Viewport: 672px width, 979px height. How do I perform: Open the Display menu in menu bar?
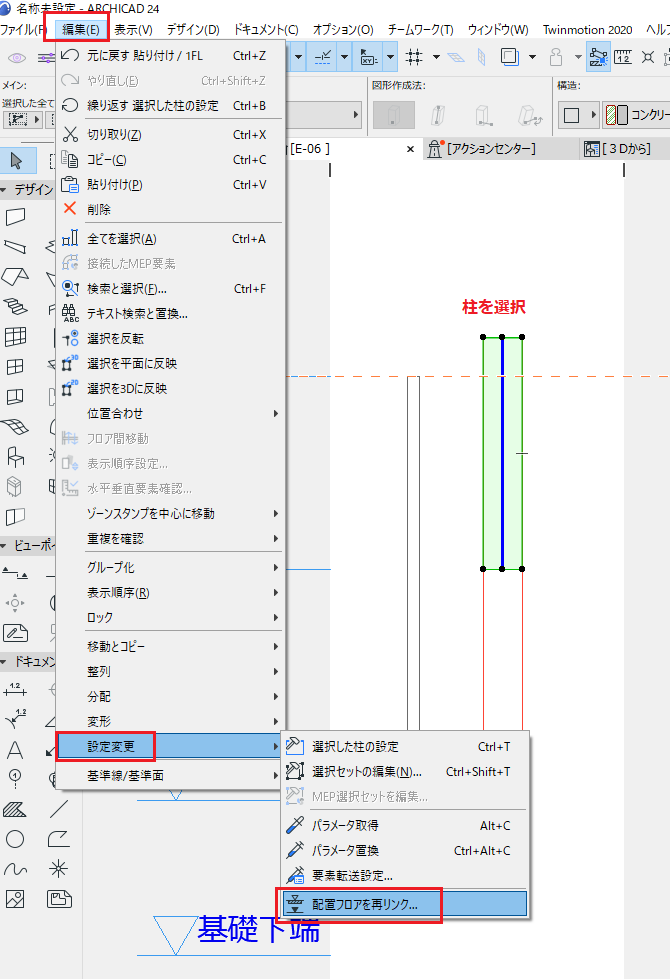[133, 29]
